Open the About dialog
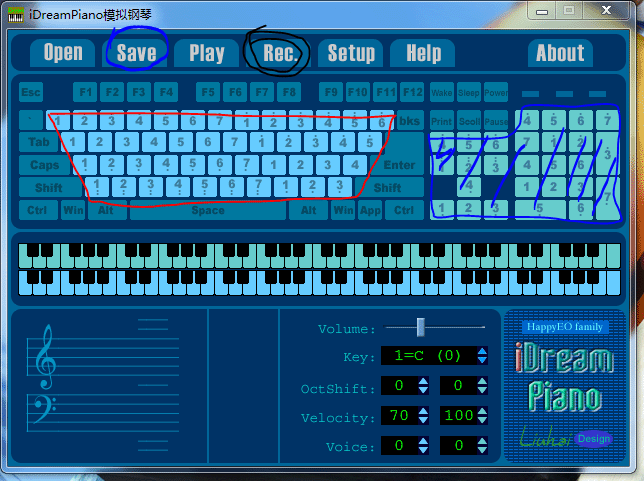644x481 pixels. (x=560, y=53)
